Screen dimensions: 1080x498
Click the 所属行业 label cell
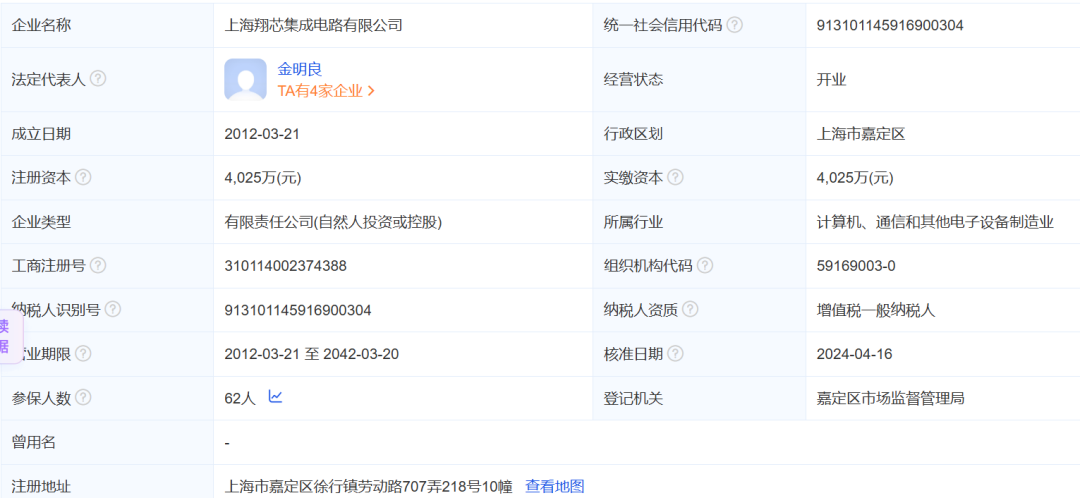[x=699, y=222]
